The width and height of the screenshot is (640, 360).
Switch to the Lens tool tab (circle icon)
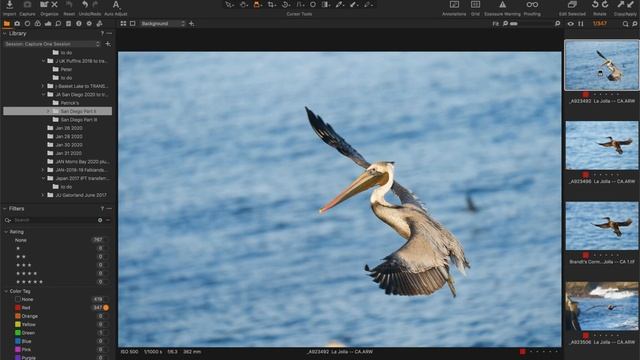click(27, 24)
